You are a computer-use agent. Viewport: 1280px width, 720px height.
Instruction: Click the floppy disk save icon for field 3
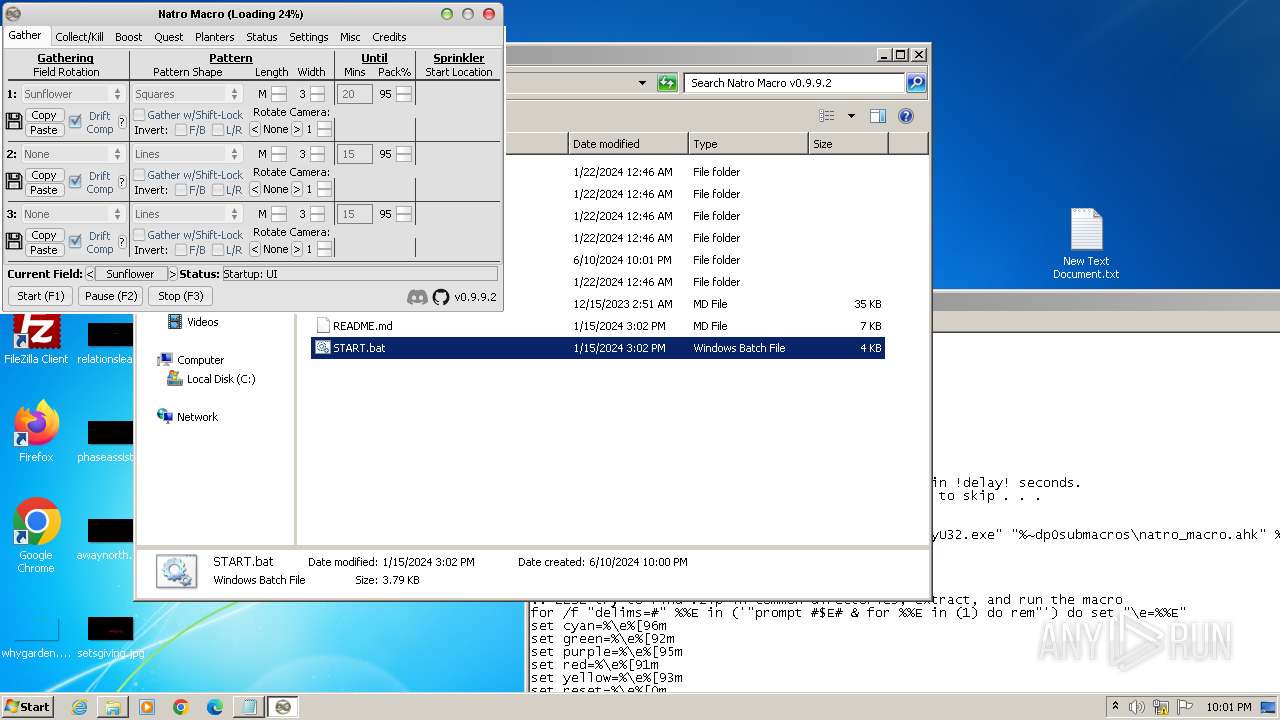(x=14, y=241)
